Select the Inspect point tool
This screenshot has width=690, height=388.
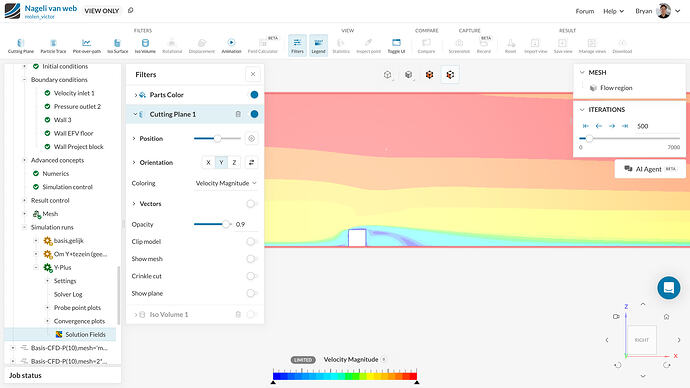pos(368,46)
